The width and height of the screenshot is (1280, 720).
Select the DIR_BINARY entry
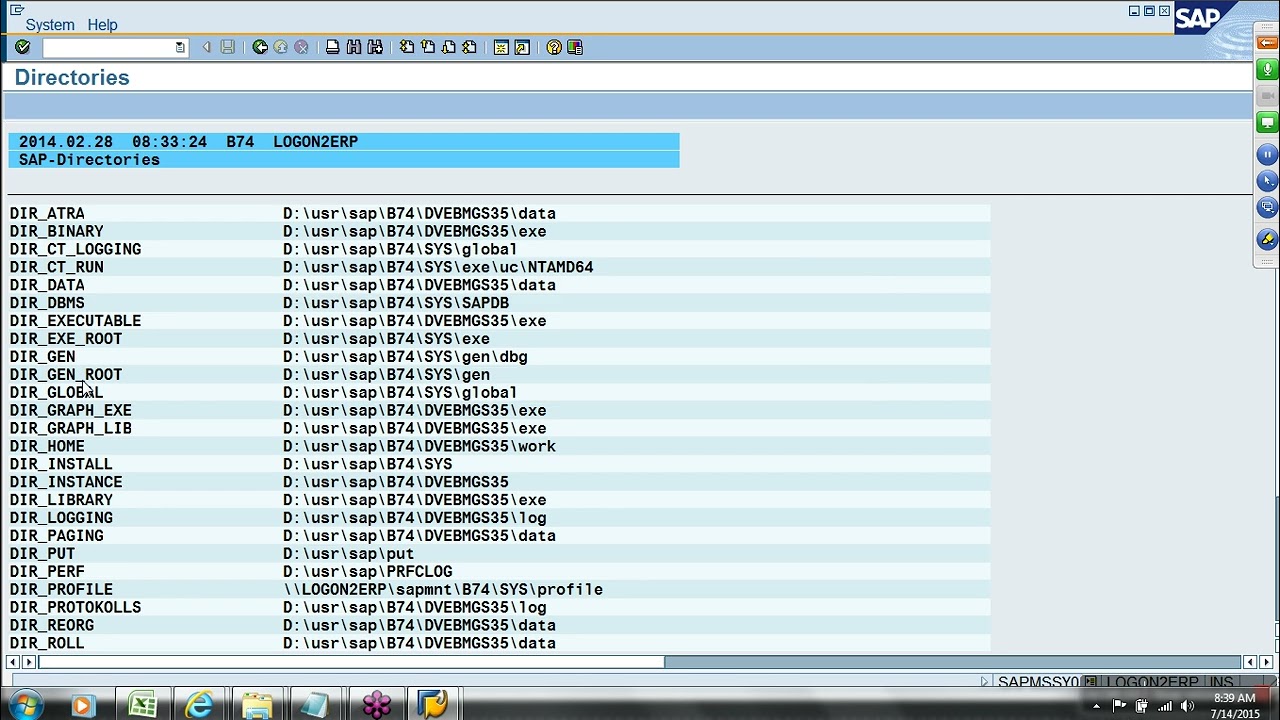[x=57, y=231]
